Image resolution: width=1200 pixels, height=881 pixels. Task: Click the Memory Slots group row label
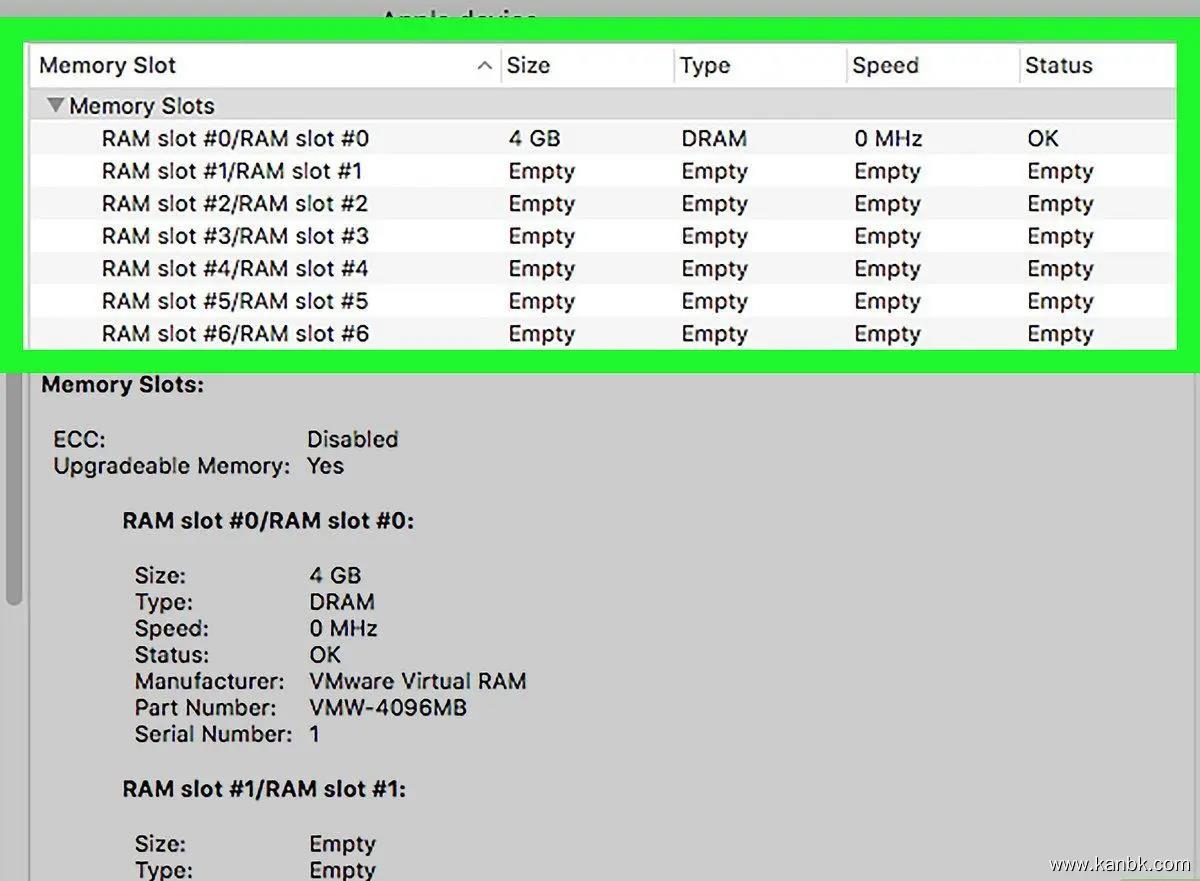point(142,106)
